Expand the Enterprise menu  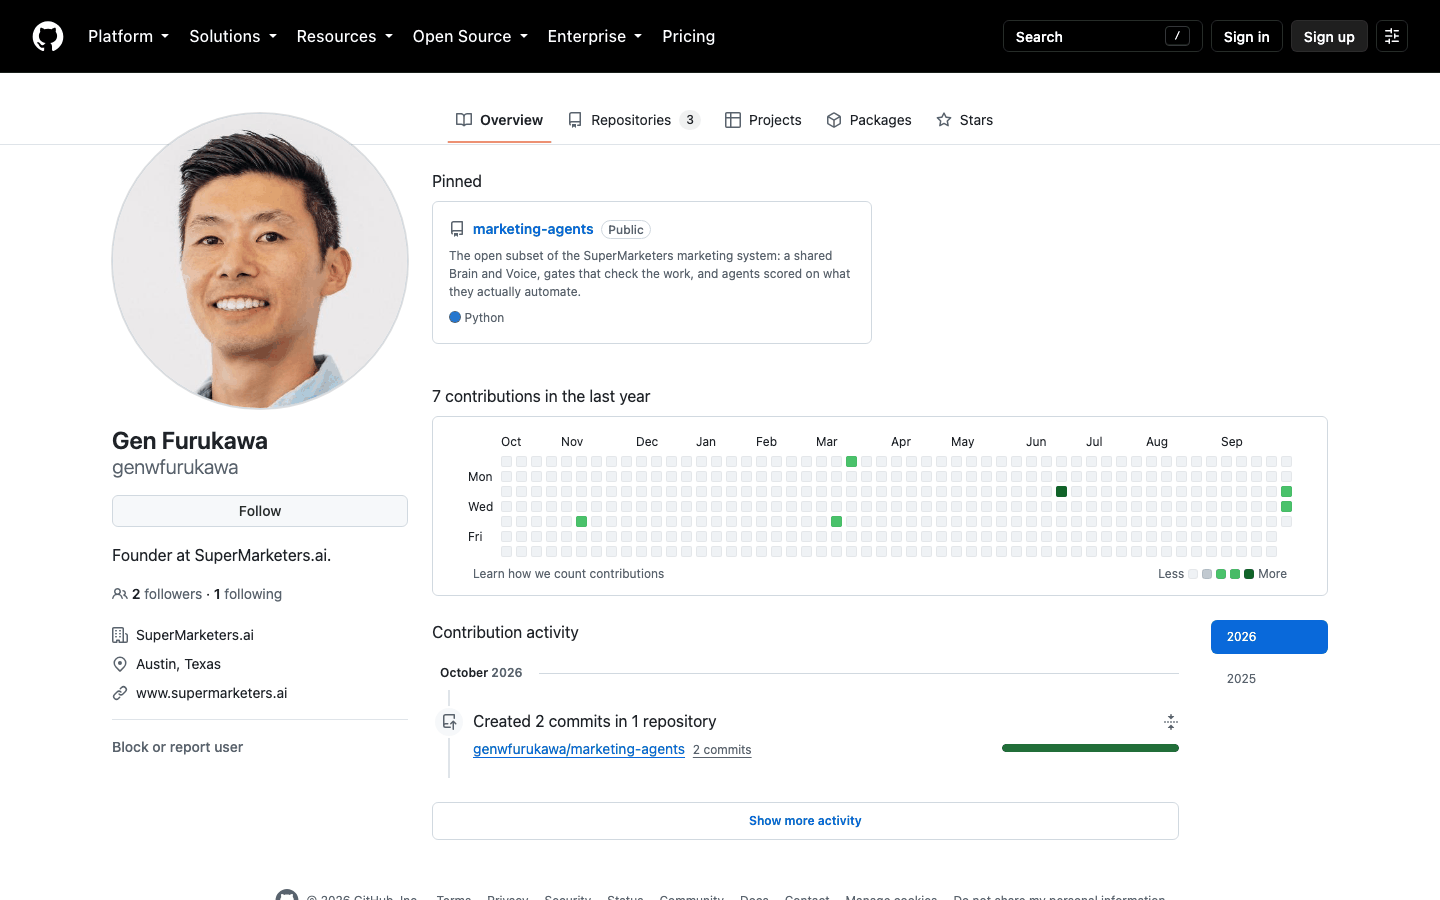pyautogui.click(x=595, y=36)
